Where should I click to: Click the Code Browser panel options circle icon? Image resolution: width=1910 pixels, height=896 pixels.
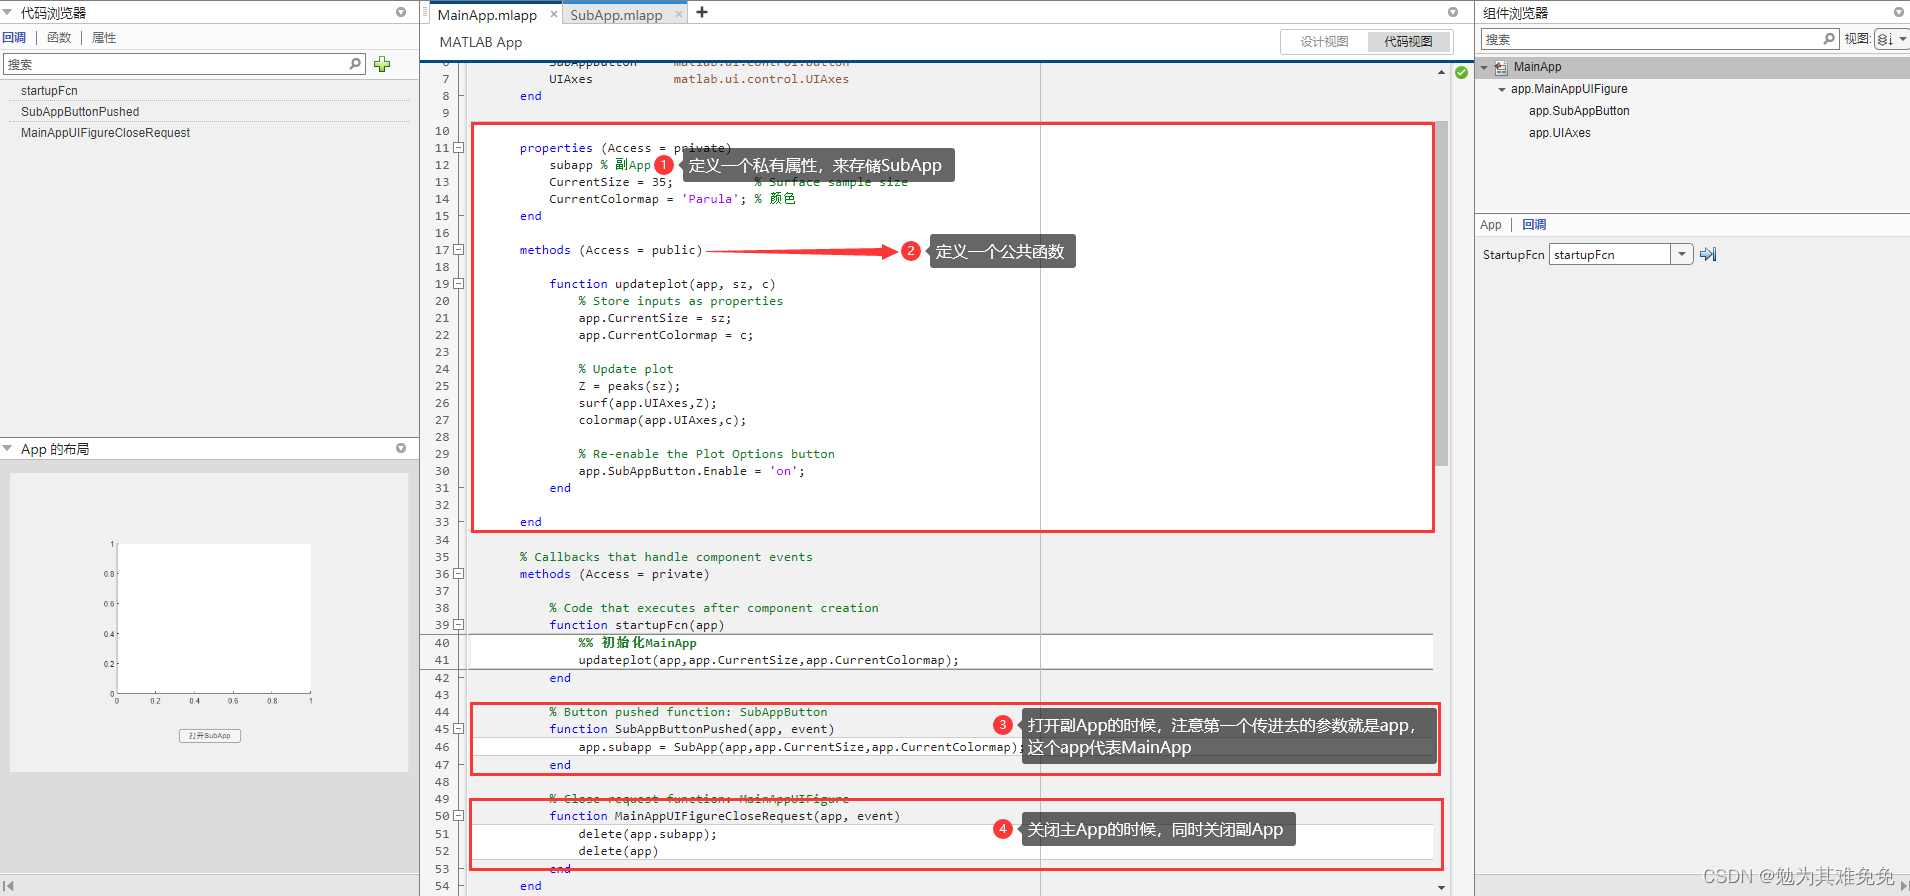[x=401, y=12]
